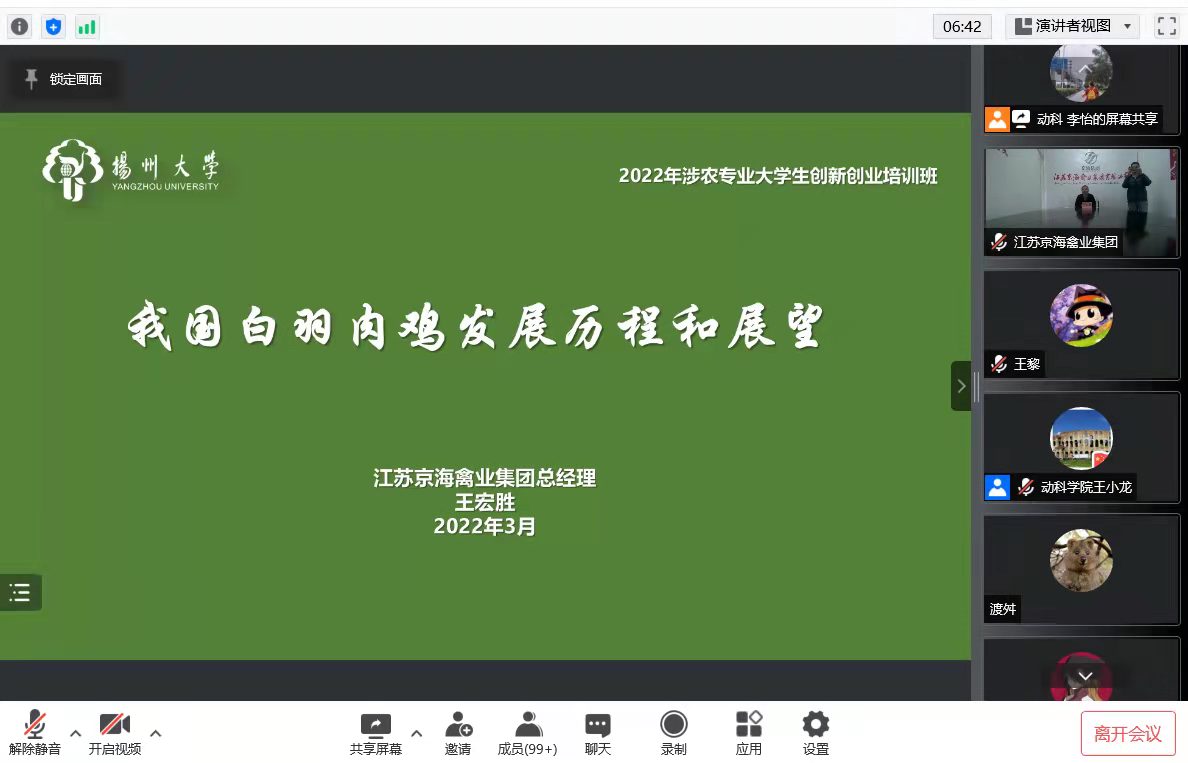This screenshot has height=763, width=1188.
Task: Leave the meeting via 离开会议
Action: pyautogui.click(x=1128, y=733)
